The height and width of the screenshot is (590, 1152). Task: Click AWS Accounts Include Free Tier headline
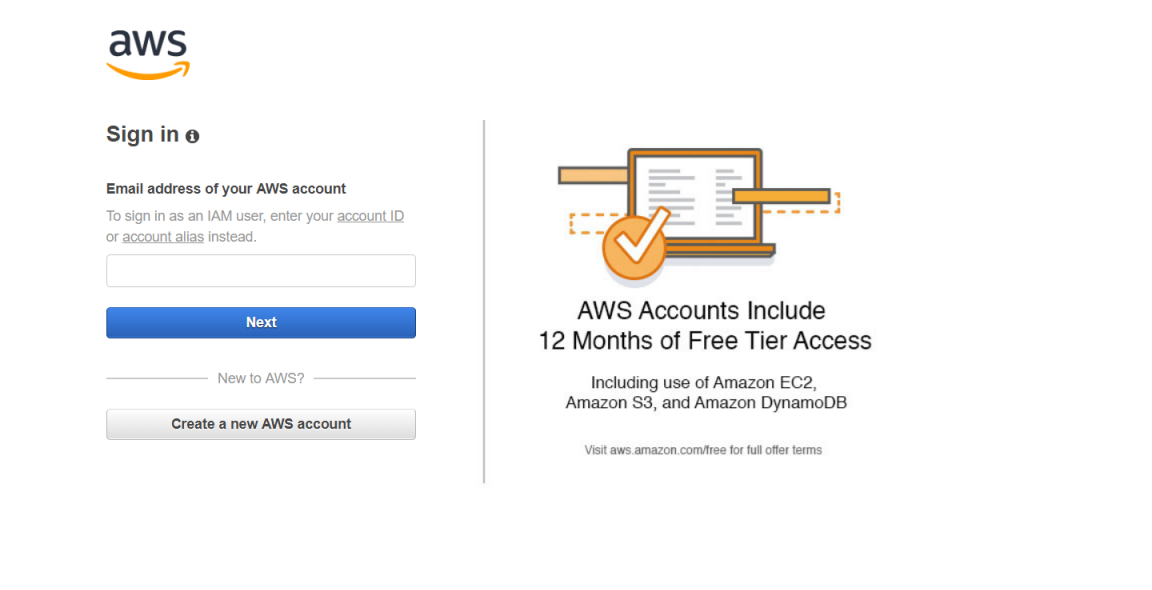coord(705,325)
